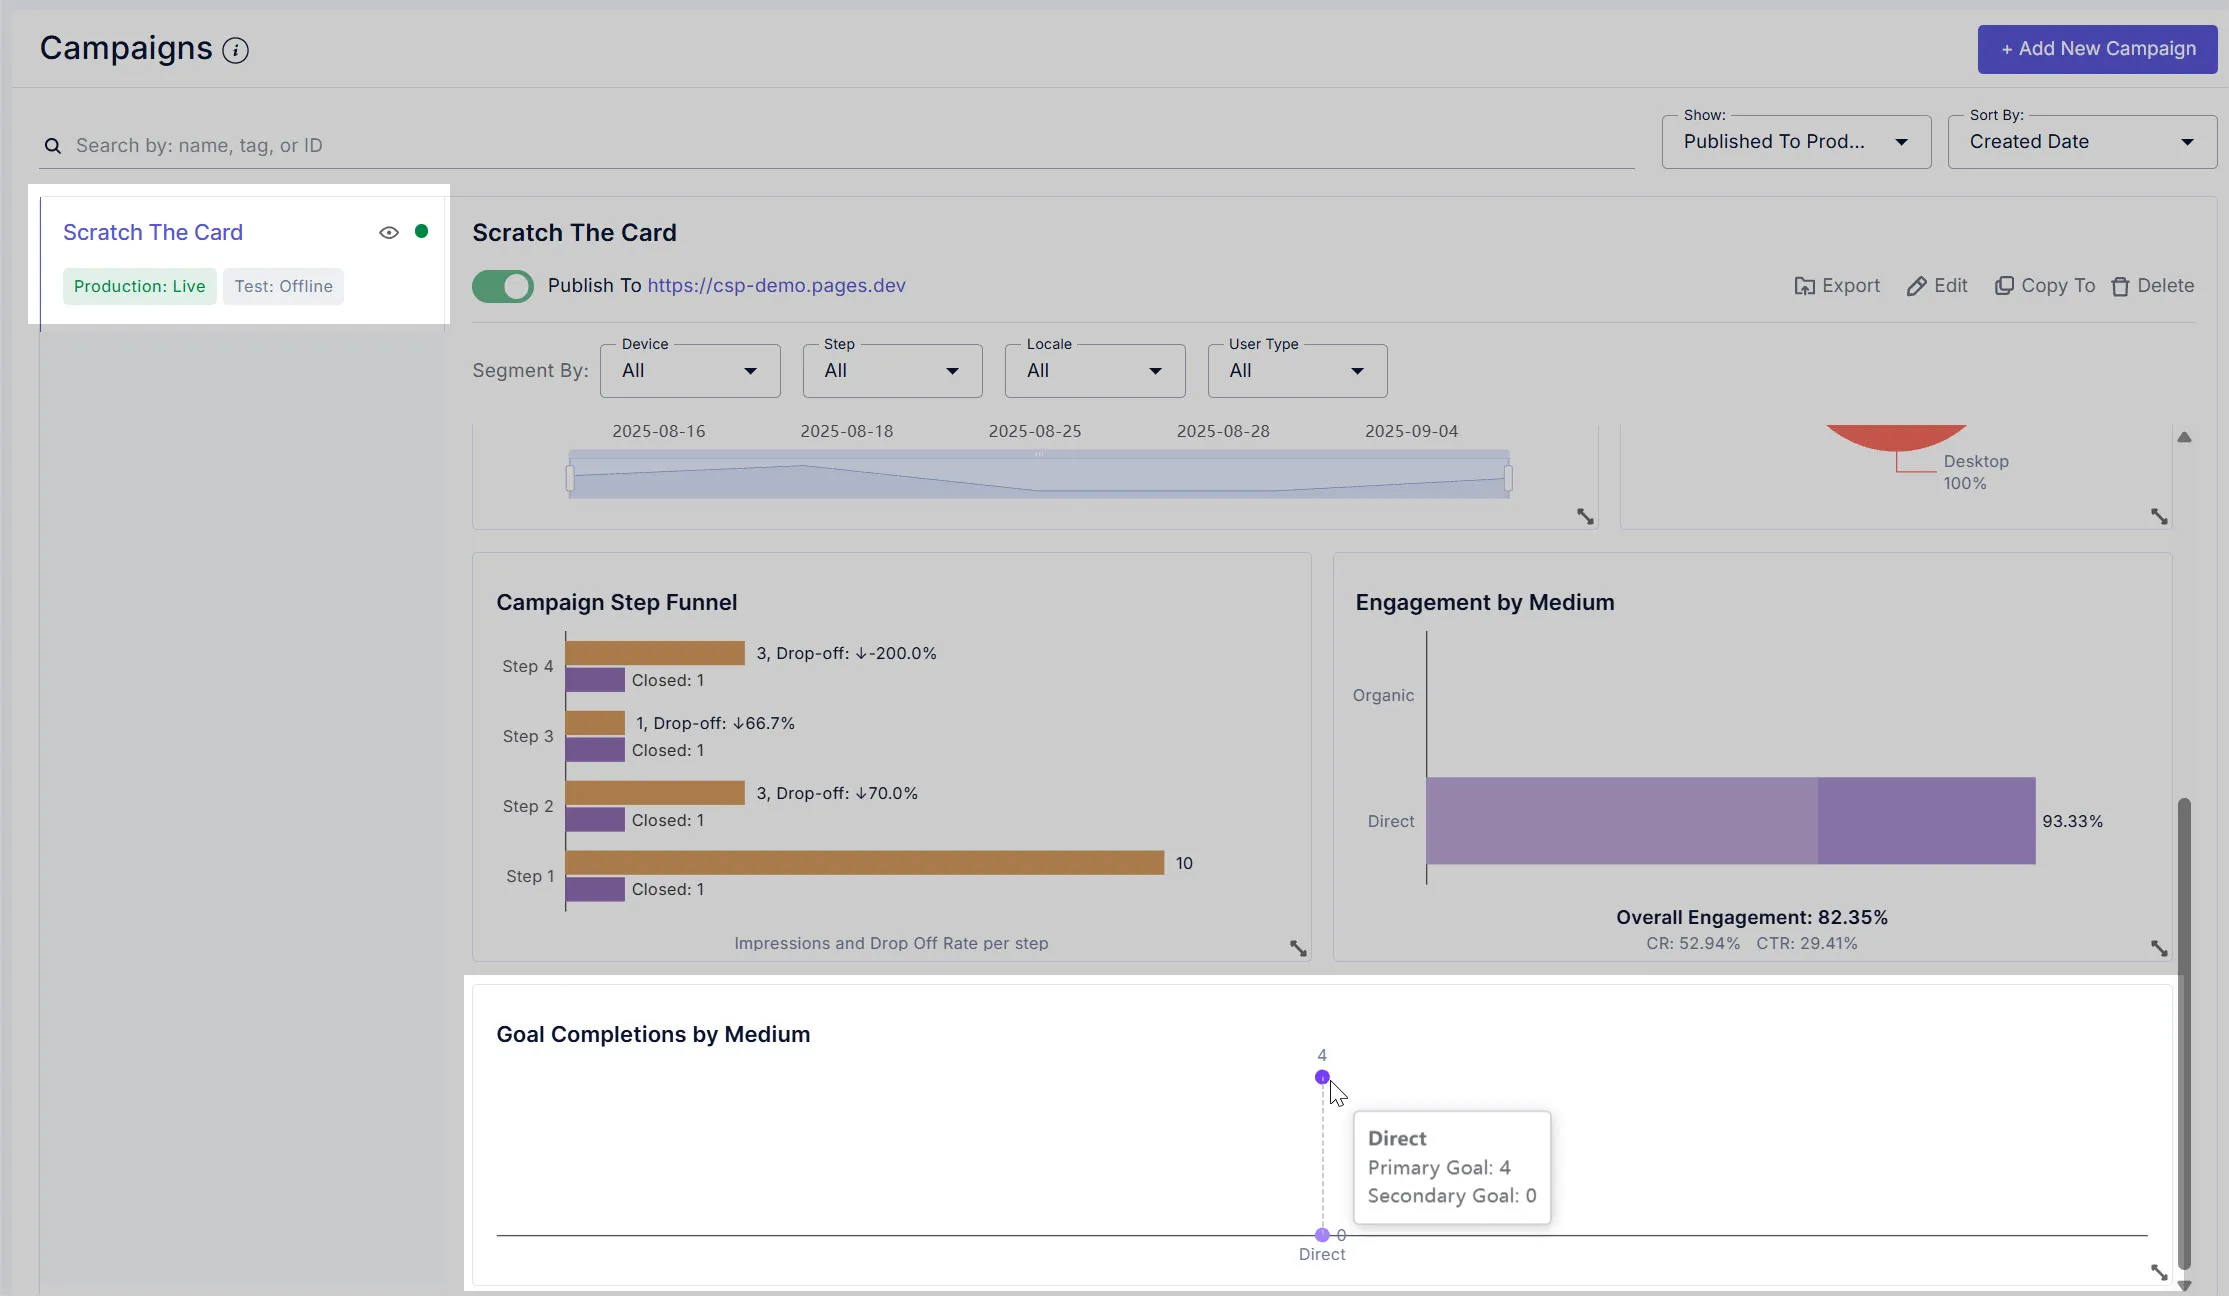The image size is (2229, 1296).
Task: Click the Export icon button
Action: 1804,286
